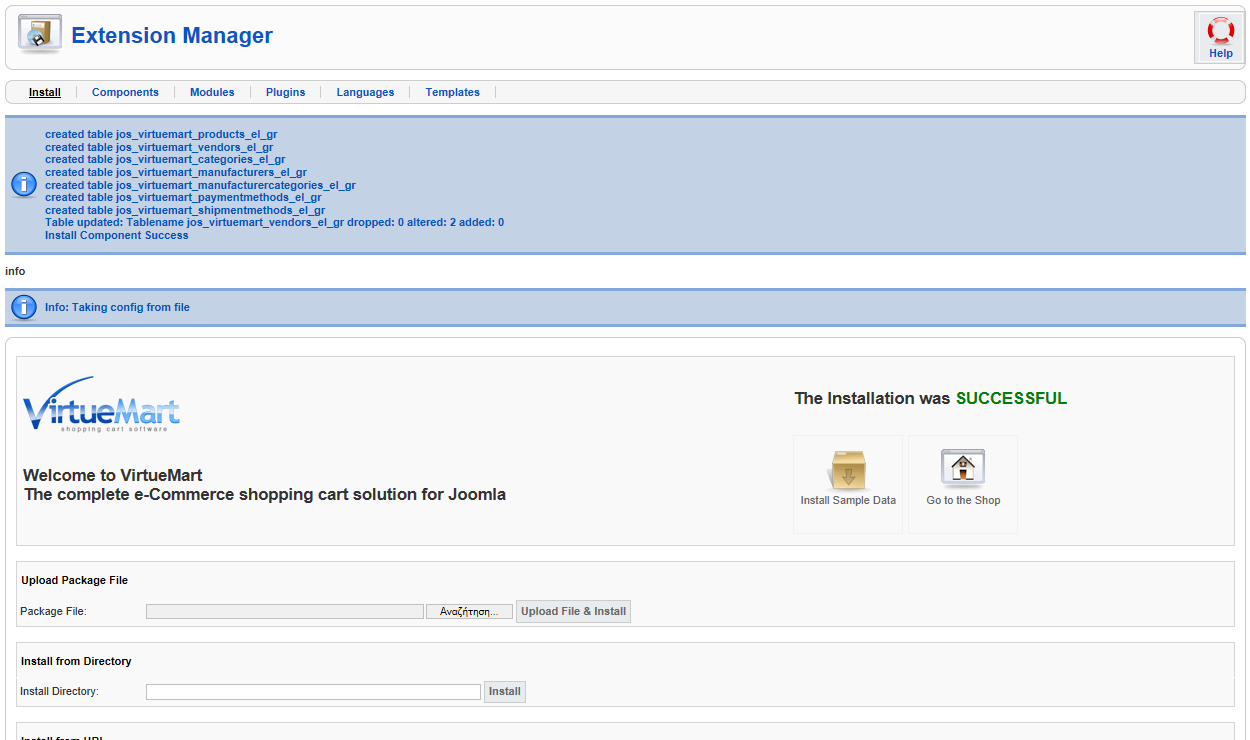The image size is (1250, 740).
Task: Click info icon beside 'Taking config from file'
Action: coord(24,307)
